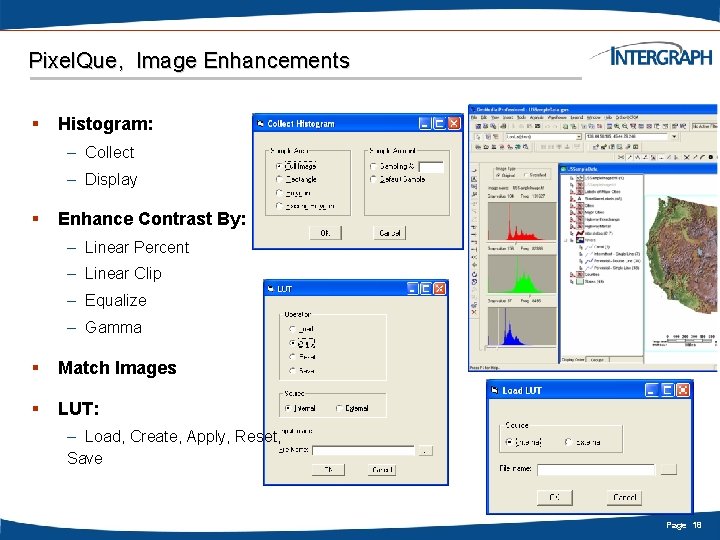Image resolution: width=720 pixels, height=540 pixels.
Task: Click Rivers legend style icon
Action: 579,240
